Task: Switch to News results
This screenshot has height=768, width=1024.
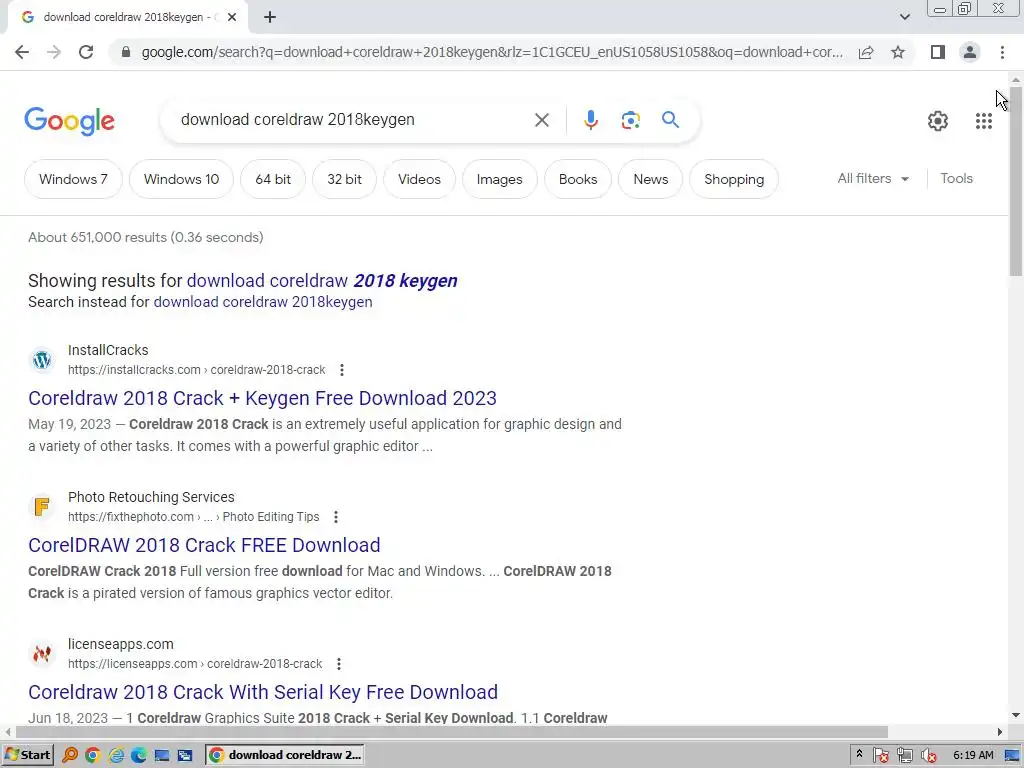Action: pyautogui.click(x=650, y=179)
